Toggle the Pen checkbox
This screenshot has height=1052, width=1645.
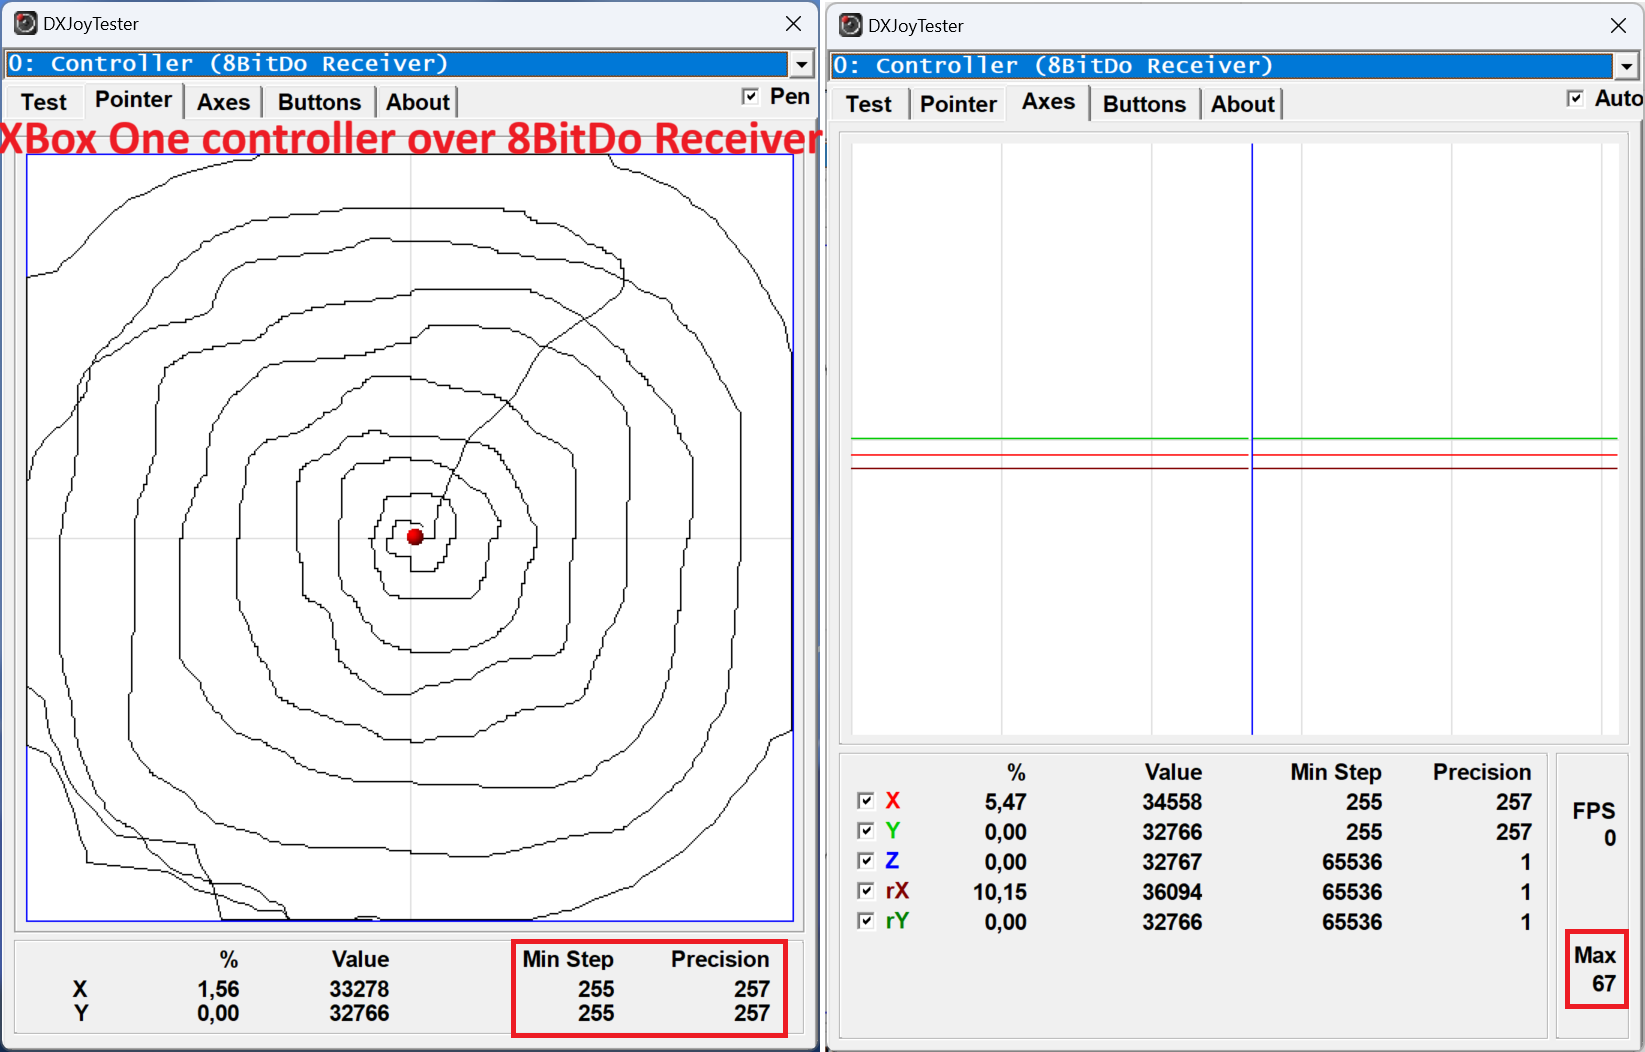750,96
